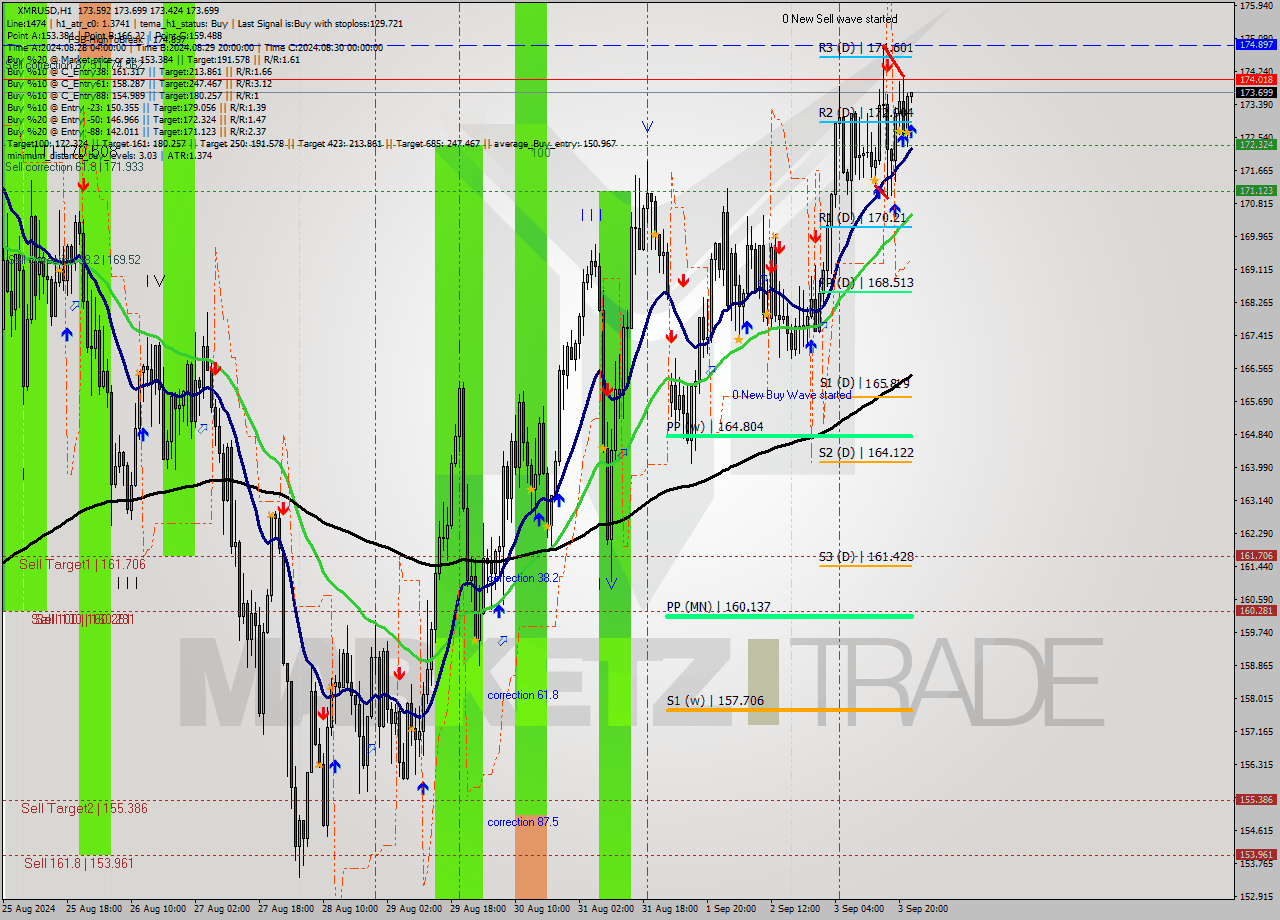
Task: Click the '28 Aug 10:00' time axis label
Action: 350,909
